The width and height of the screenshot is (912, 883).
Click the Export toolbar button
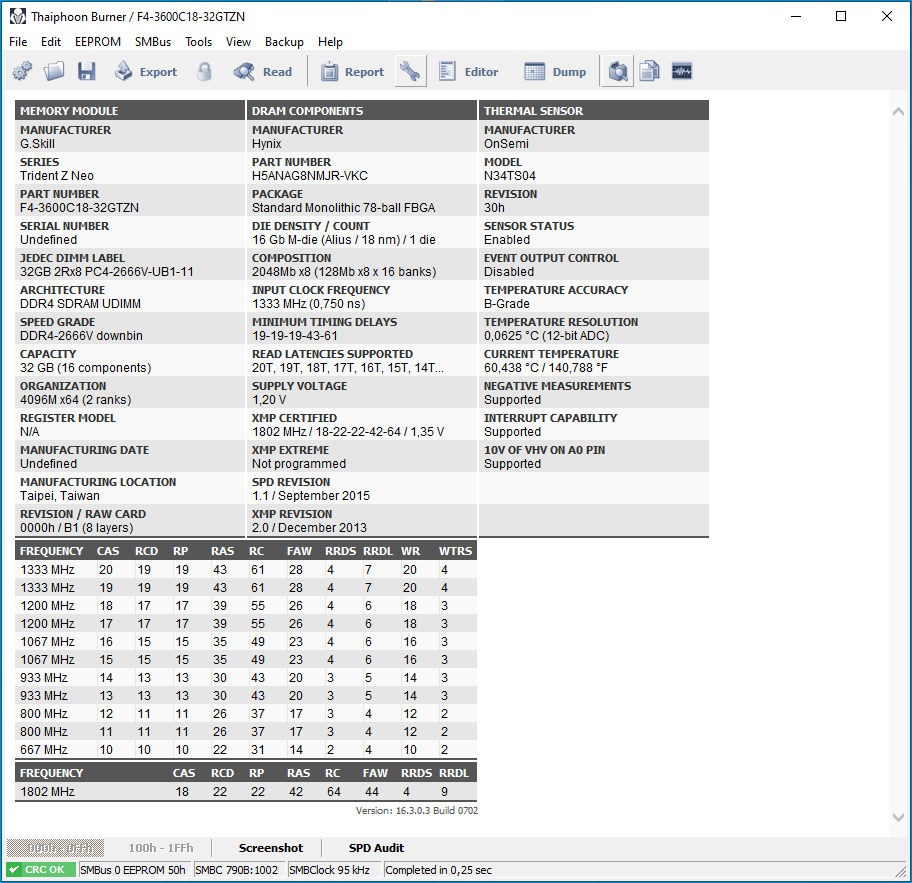pos(145,72)
